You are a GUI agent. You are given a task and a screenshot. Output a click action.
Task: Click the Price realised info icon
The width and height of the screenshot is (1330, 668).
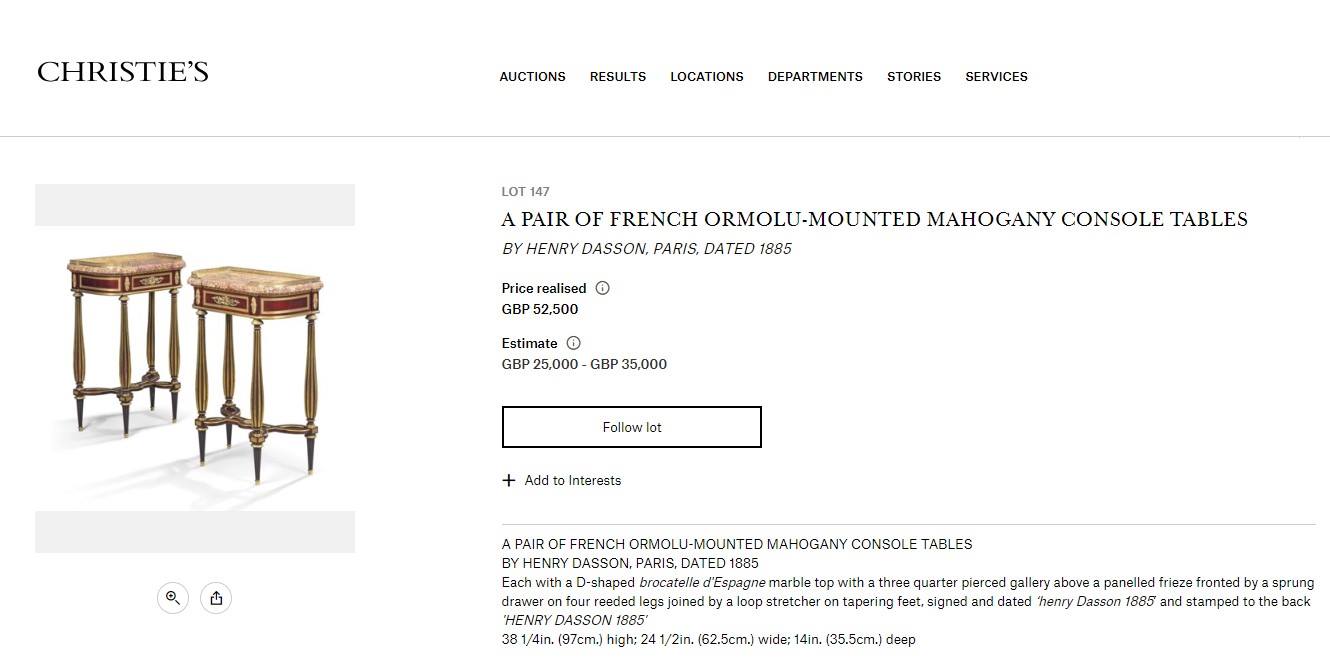(602, 288)
